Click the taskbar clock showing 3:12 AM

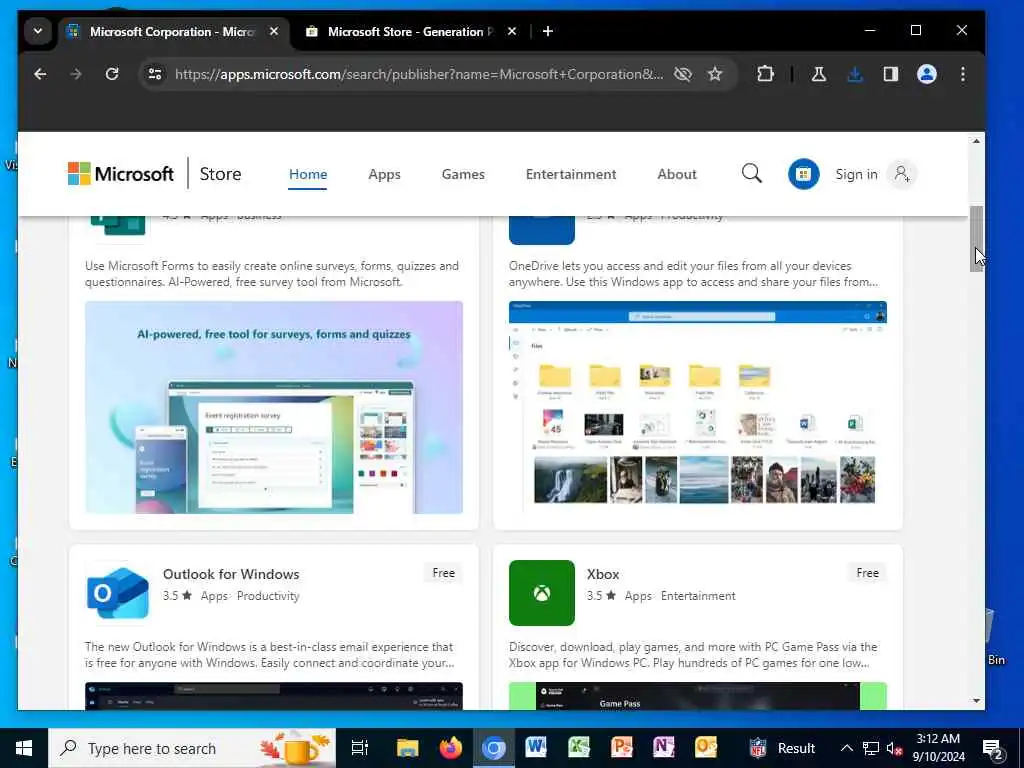point(938,748)
